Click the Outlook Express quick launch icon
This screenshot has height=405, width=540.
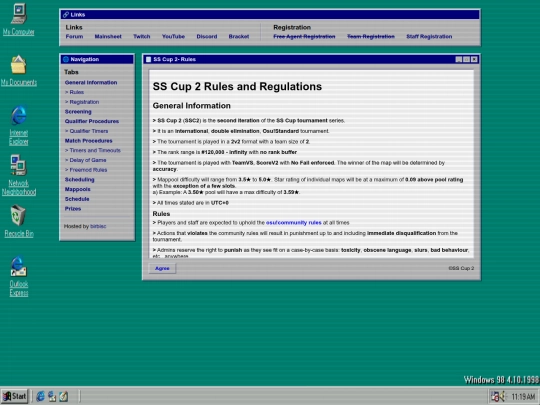(x=52, y=396)
